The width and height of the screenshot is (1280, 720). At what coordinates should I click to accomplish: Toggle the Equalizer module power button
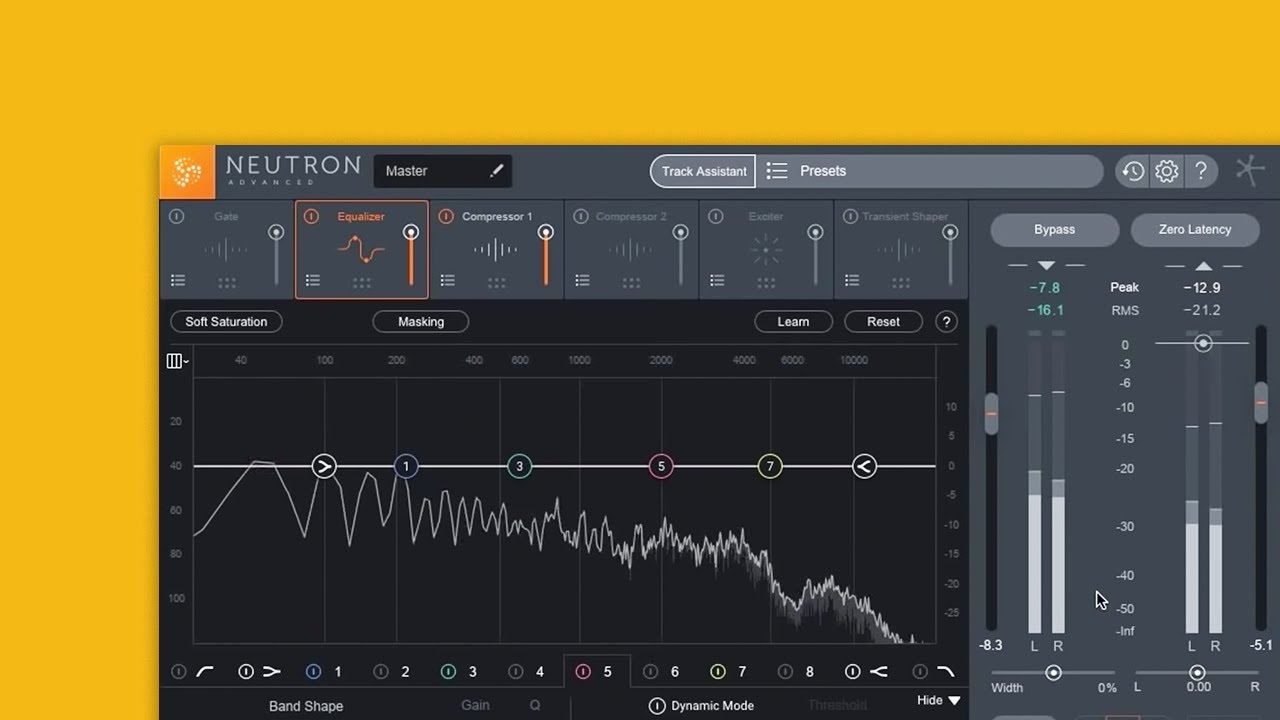pos(312,216)
